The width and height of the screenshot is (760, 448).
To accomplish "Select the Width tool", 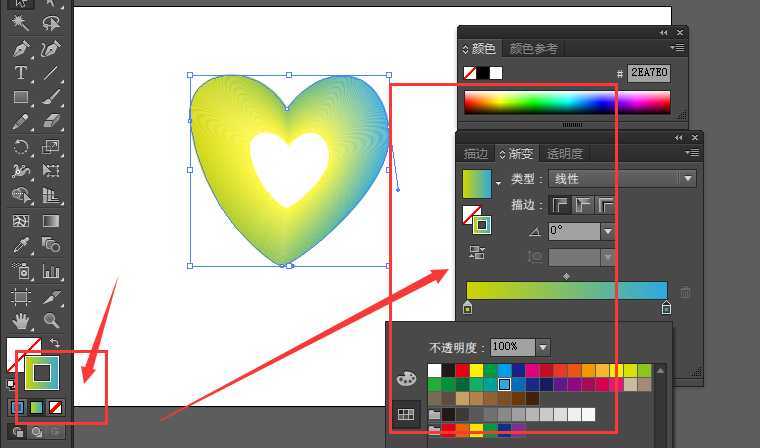I will point(20,171).
